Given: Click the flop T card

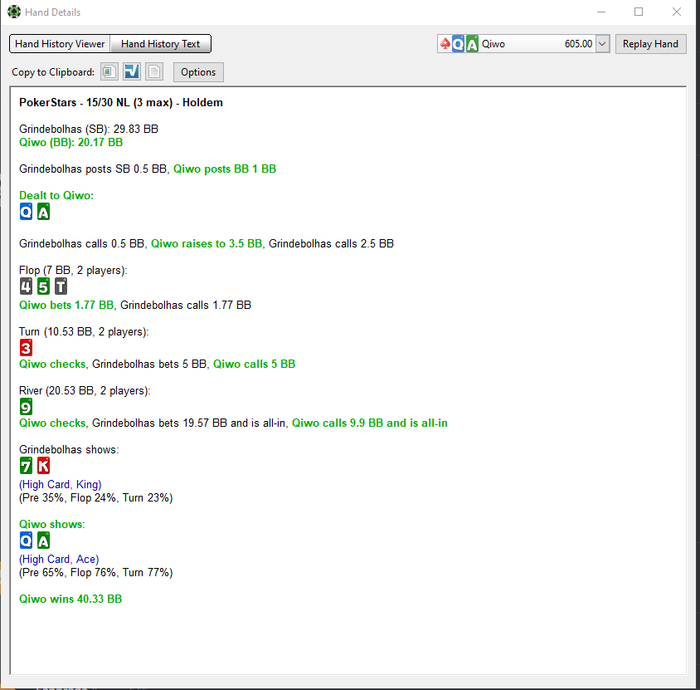Looking at the screenshot, I should coord(61,287).
